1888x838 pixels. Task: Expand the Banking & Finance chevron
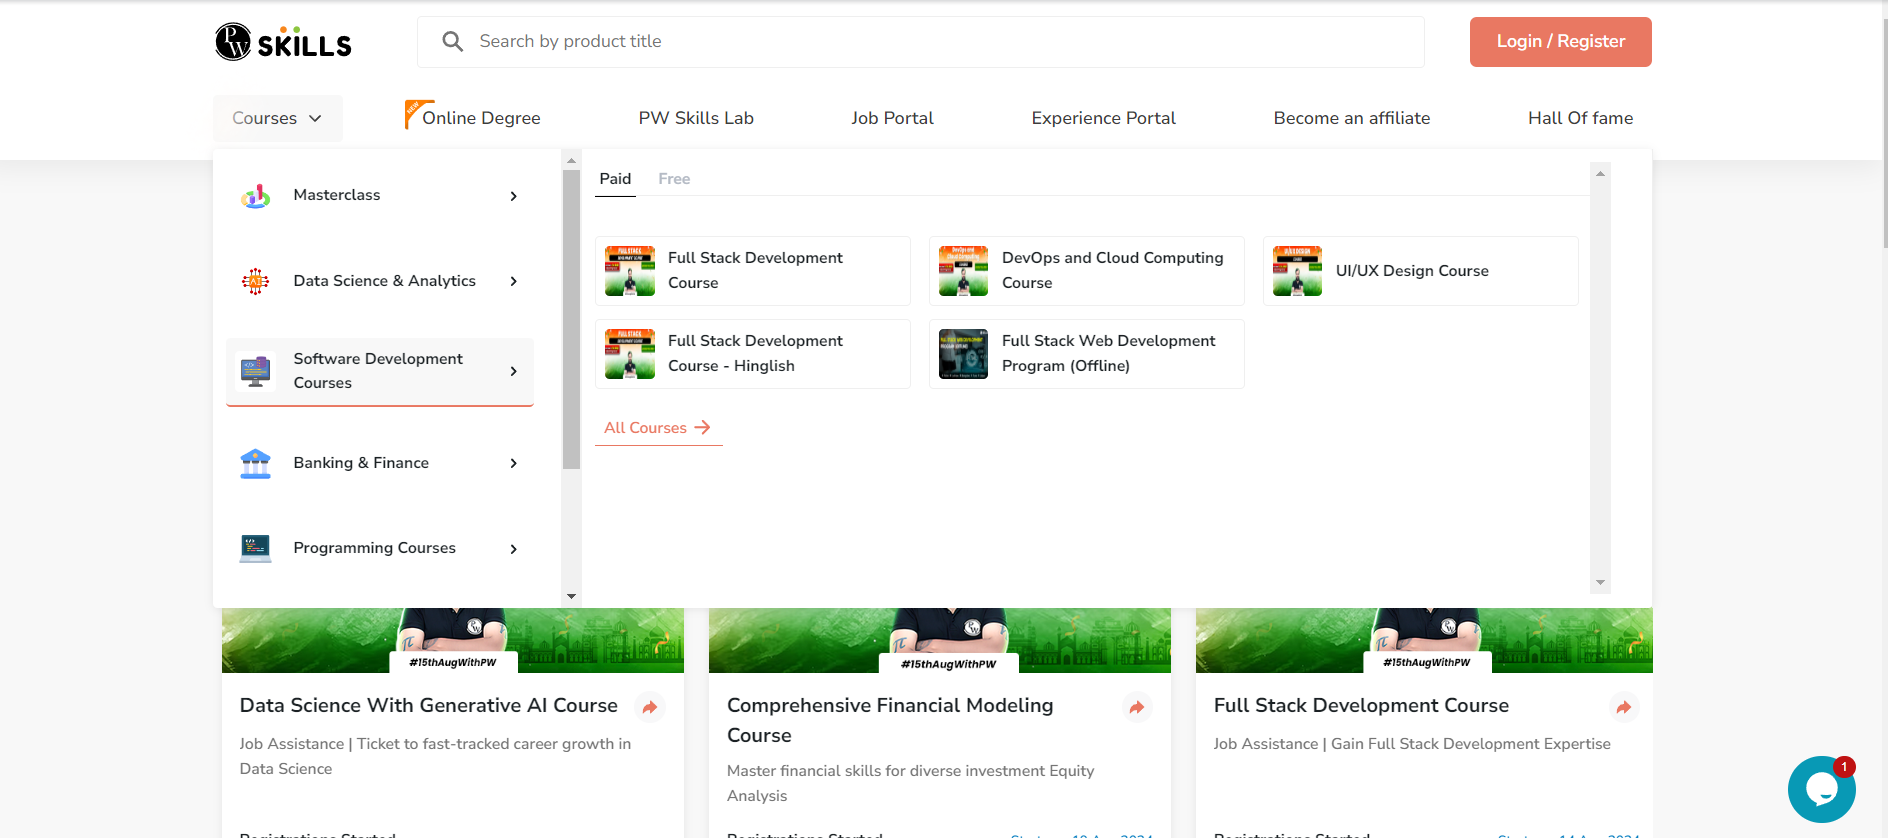(x=514, y=463)
